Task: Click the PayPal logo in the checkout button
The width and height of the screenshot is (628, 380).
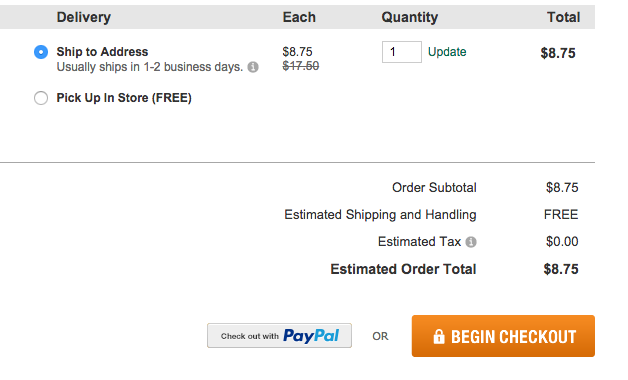Action: pyautogui.click(x=311, y=336)
